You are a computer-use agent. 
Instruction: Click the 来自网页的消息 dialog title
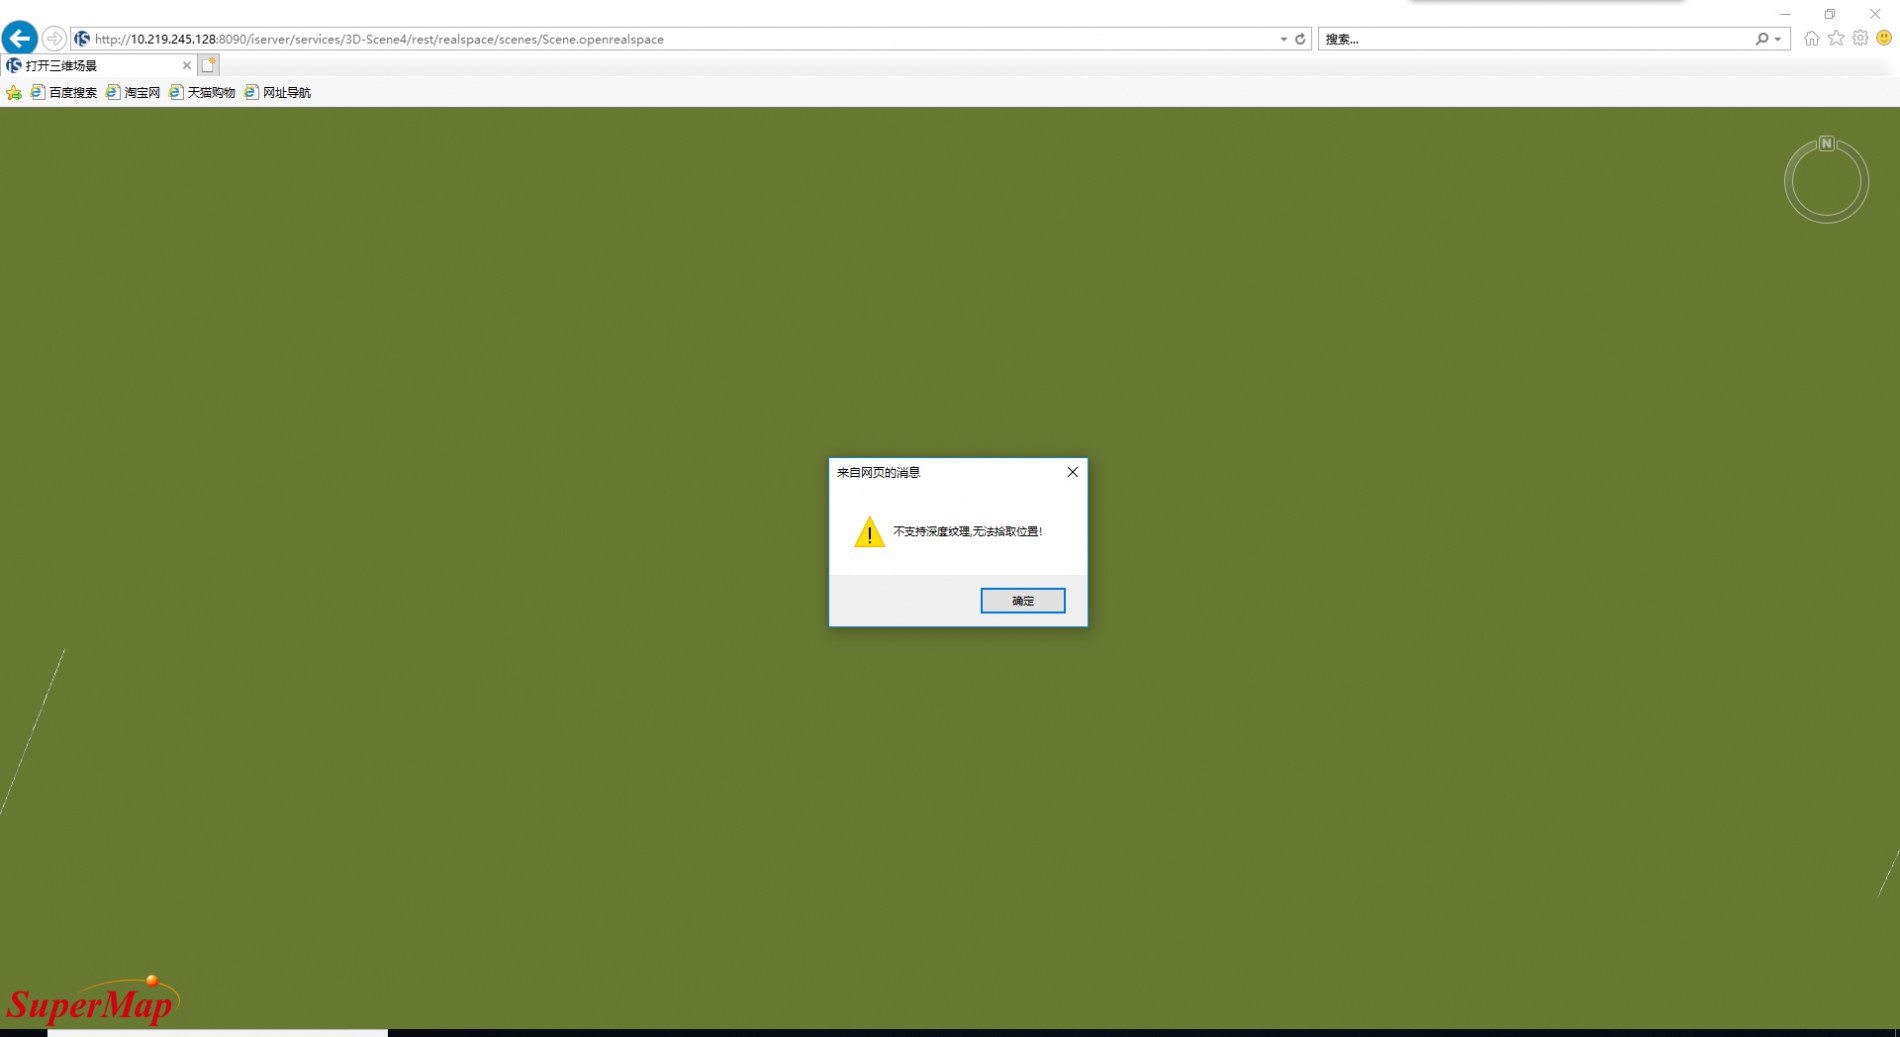[x=878, y=472]
